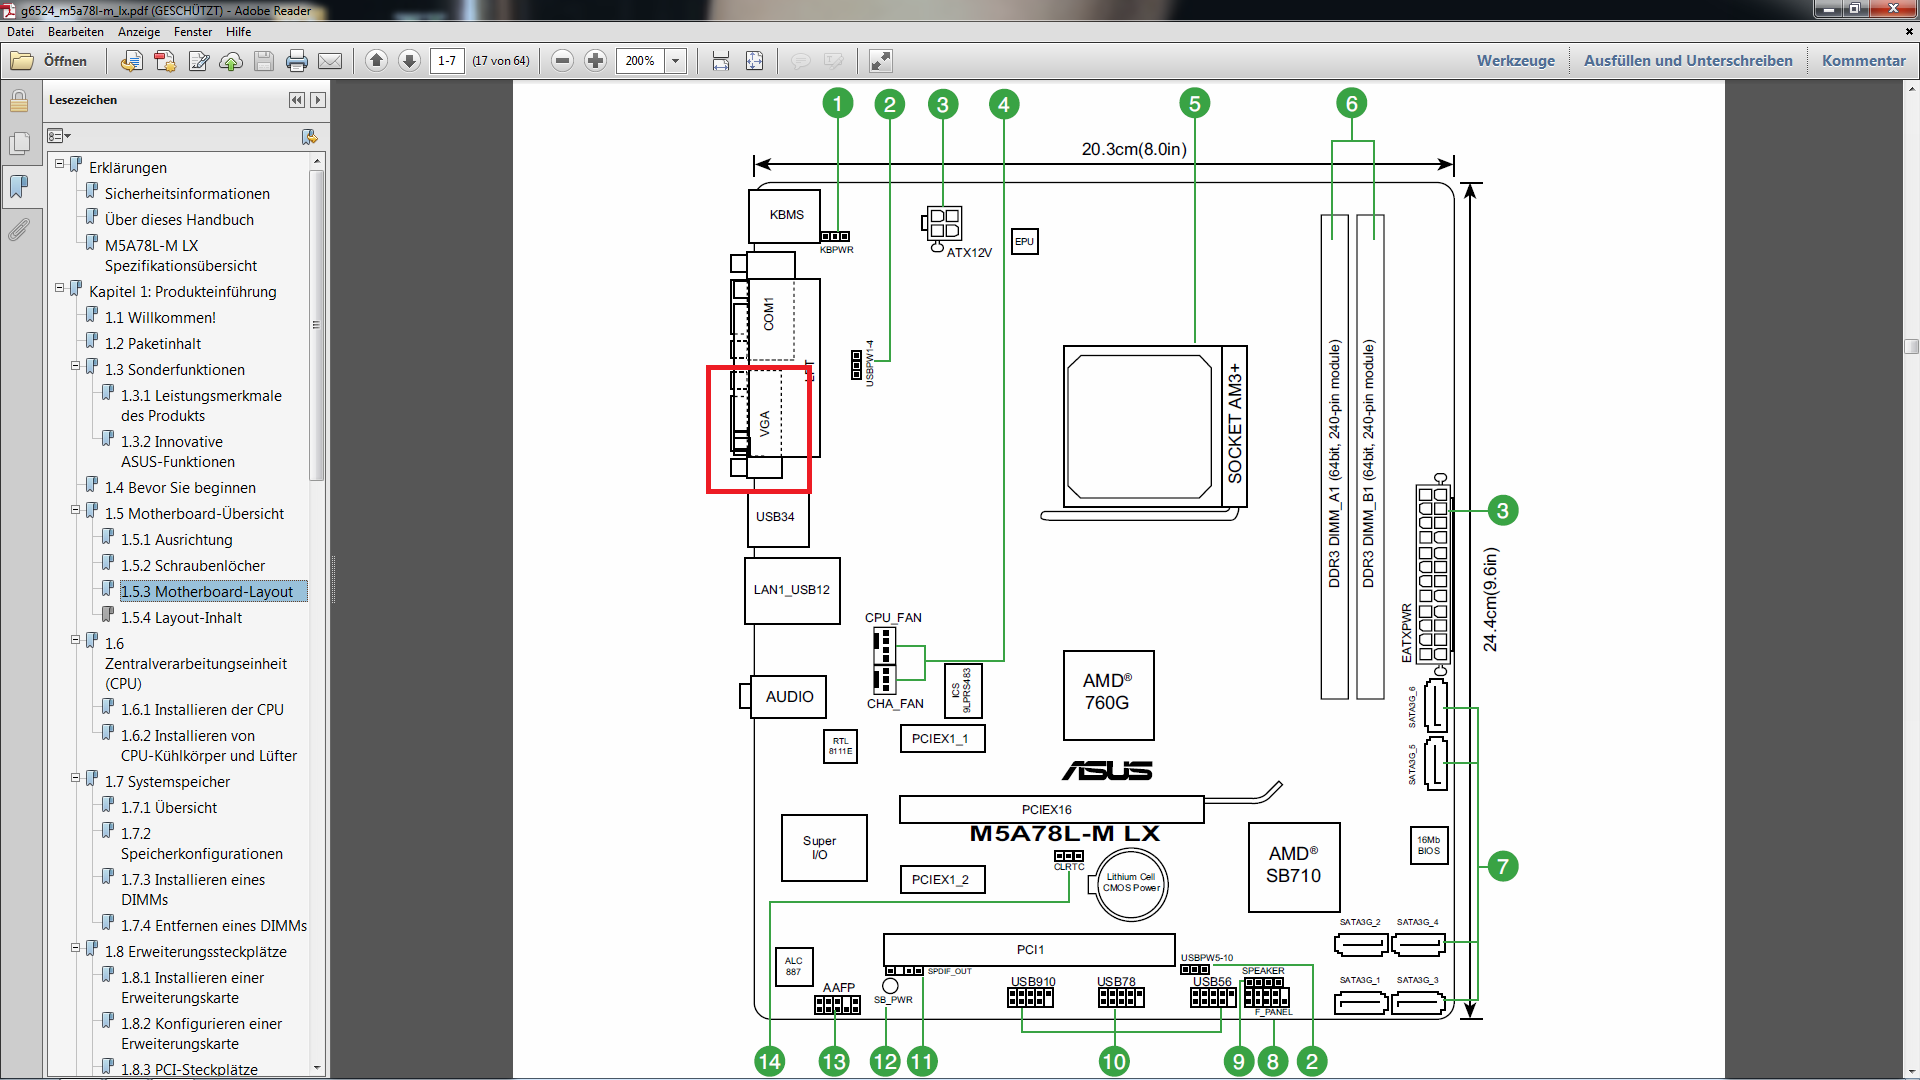
Task: Click the page number input field
Action: (x=447, y=61)
